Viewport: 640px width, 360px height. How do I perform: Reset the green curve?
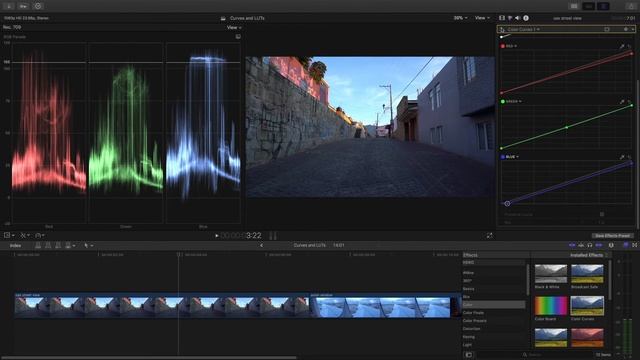pyautogui.click(x=629, y=102)
